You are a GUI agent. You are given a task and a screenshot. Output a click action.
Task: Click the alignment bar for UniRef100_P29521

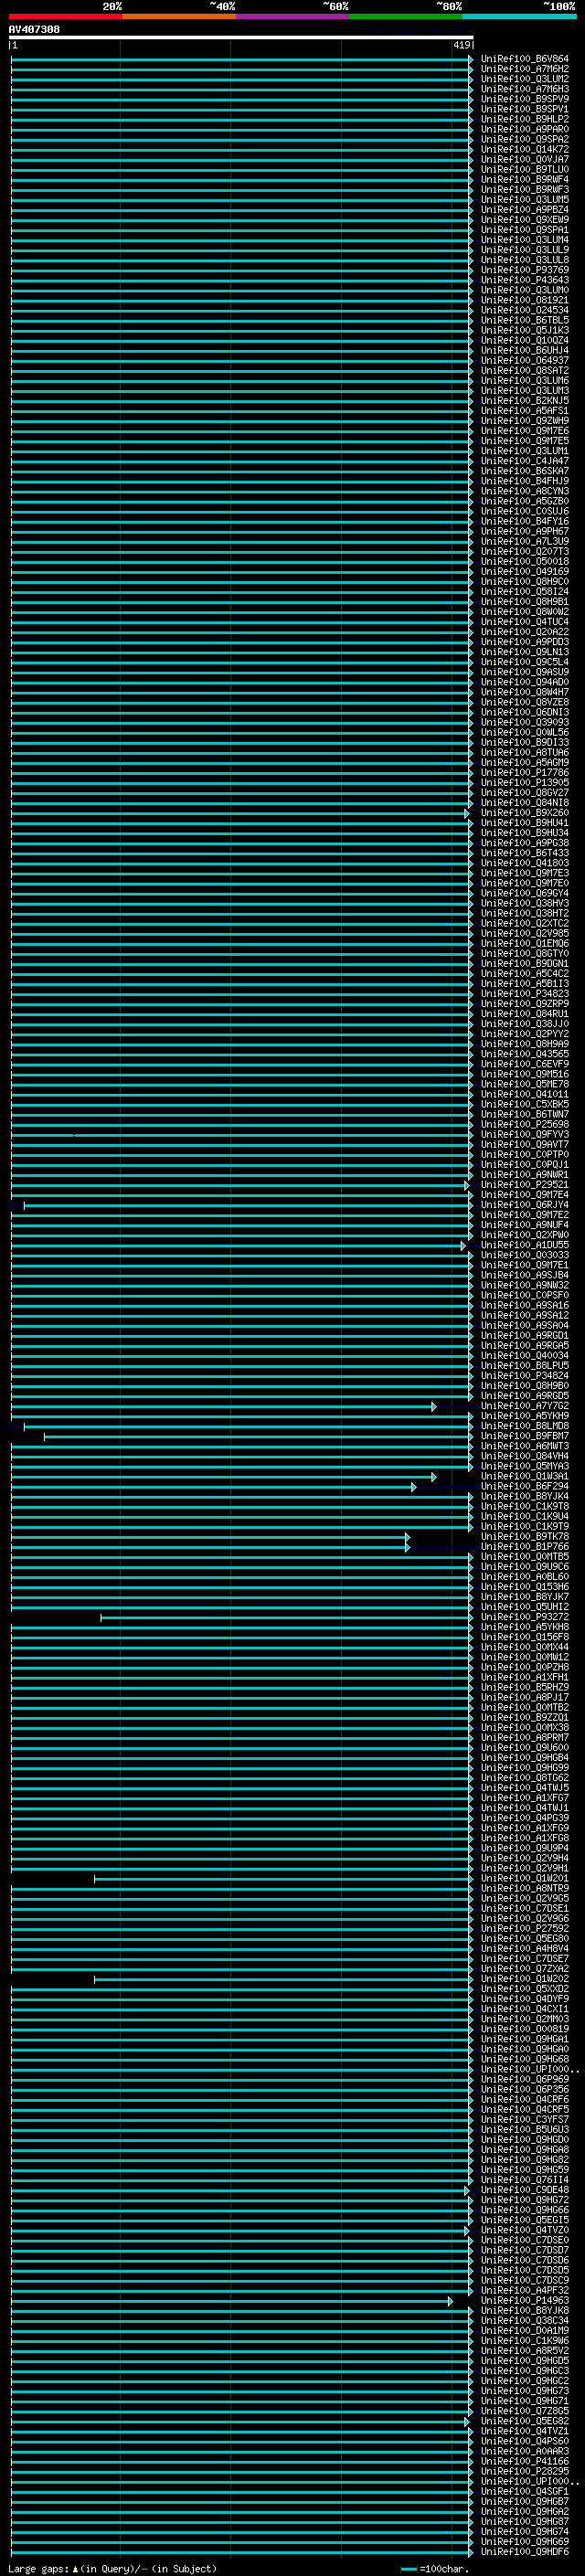point(240,1185)
